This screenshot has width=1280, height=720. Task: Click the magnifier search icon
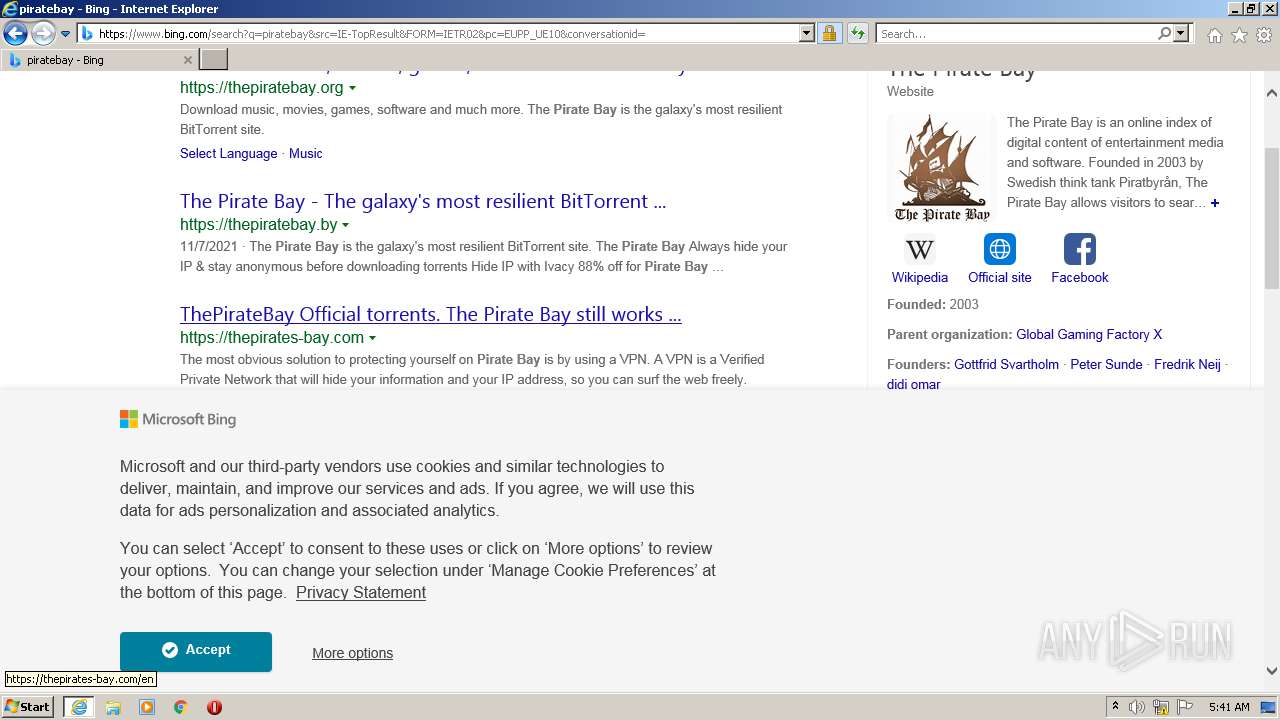[1164, 34]
